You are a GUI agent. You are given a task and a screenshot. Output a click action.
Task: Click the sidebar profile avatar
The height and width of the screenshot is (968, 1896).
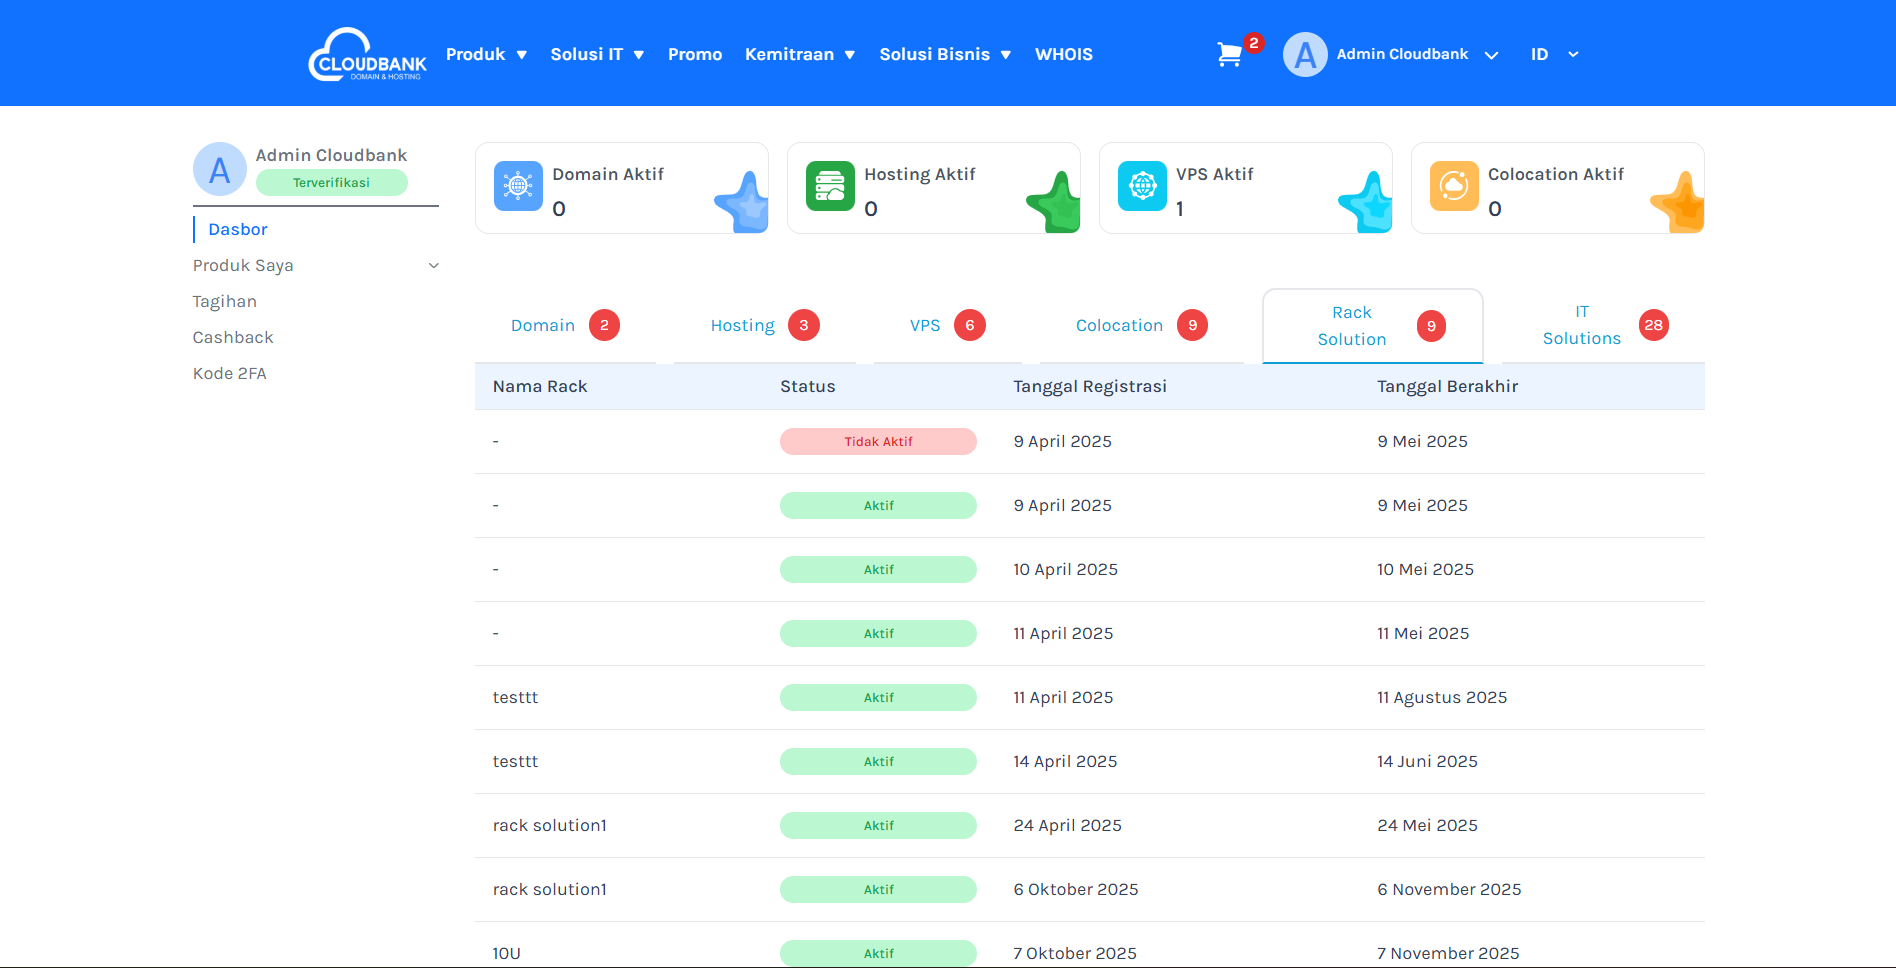click(x=219, y=169)
